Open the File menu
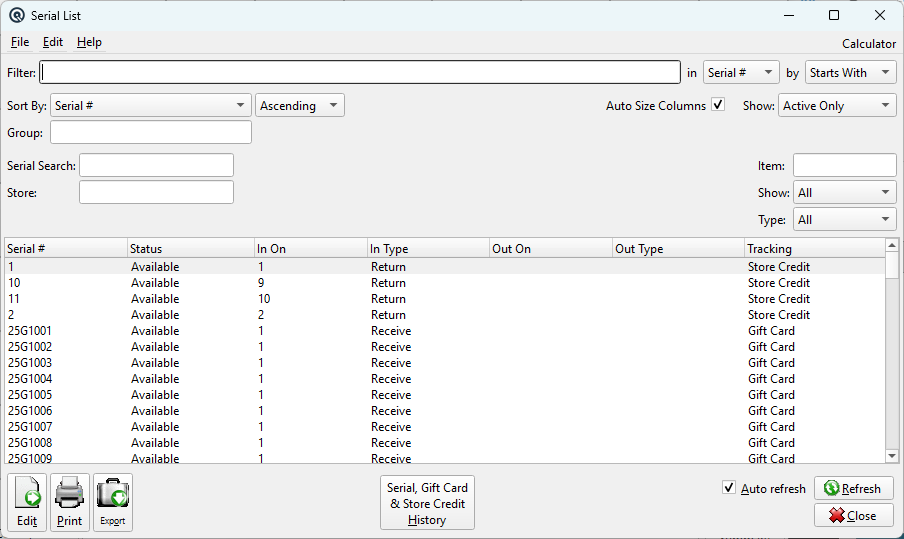 [20, 42]
